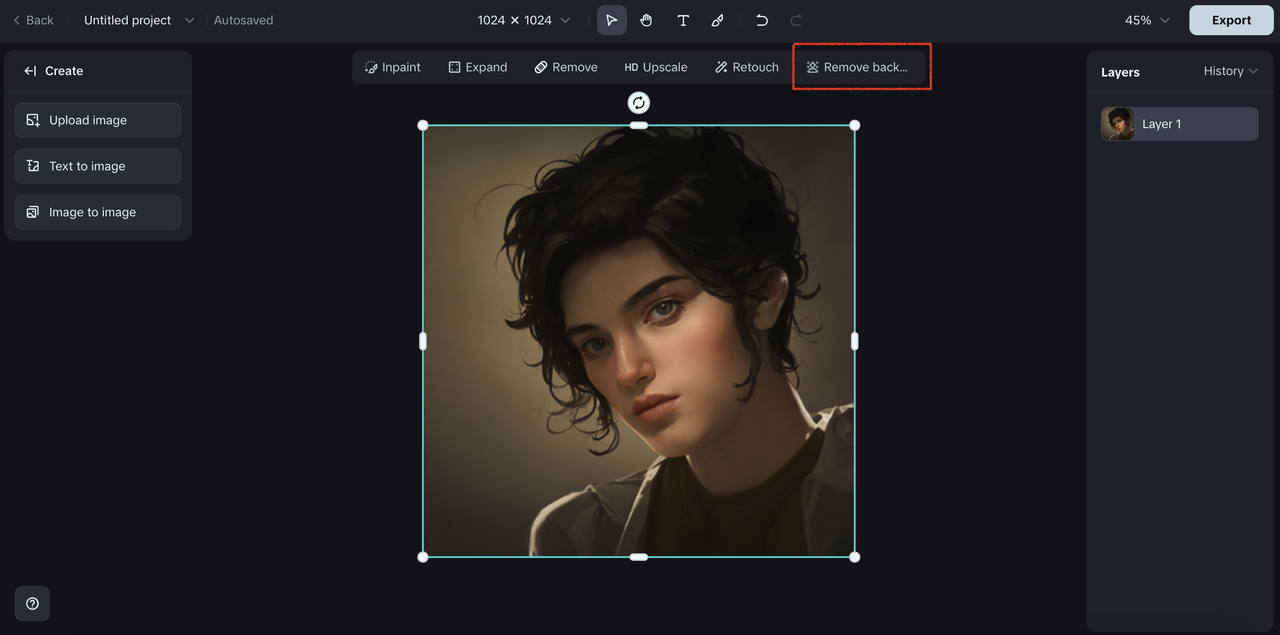Click the top-left corner resize handle
This screenshot has height=635, width=1280.
tap(423, 125)
